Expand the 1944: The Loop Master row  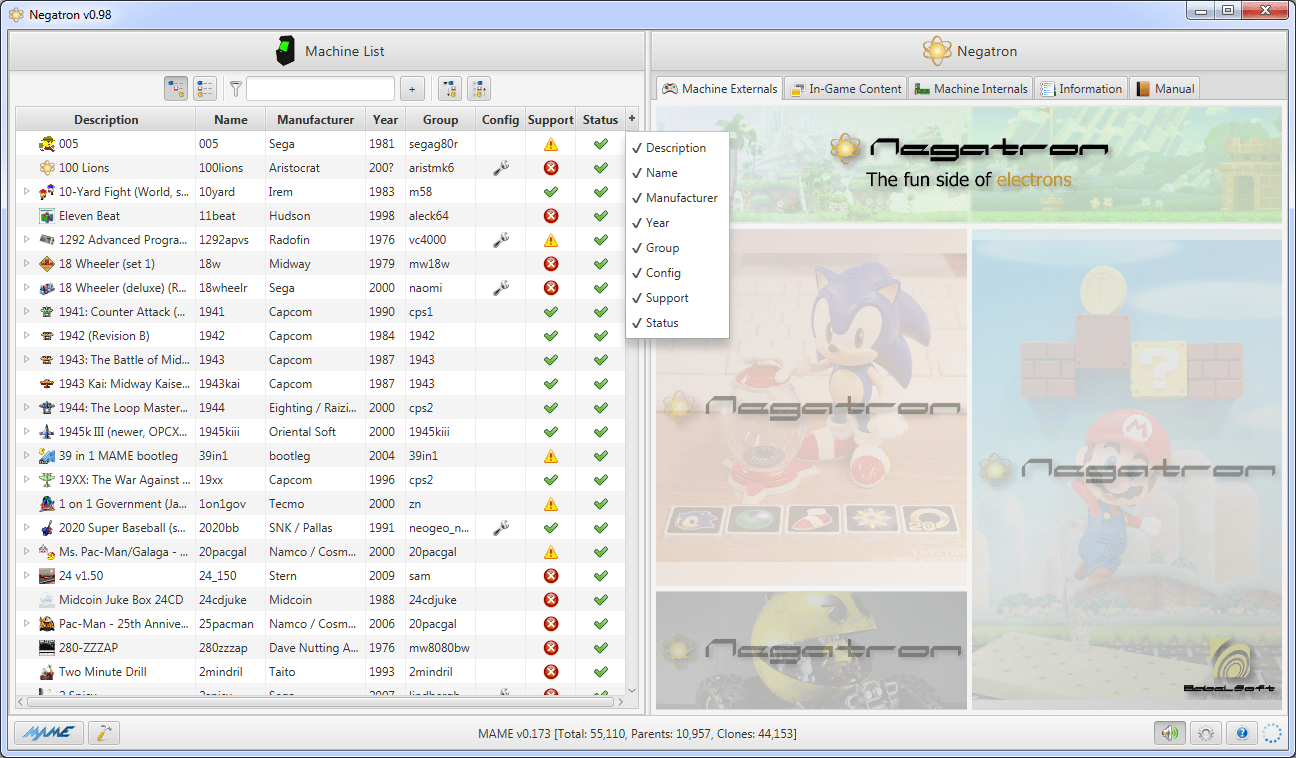(27, 408)
